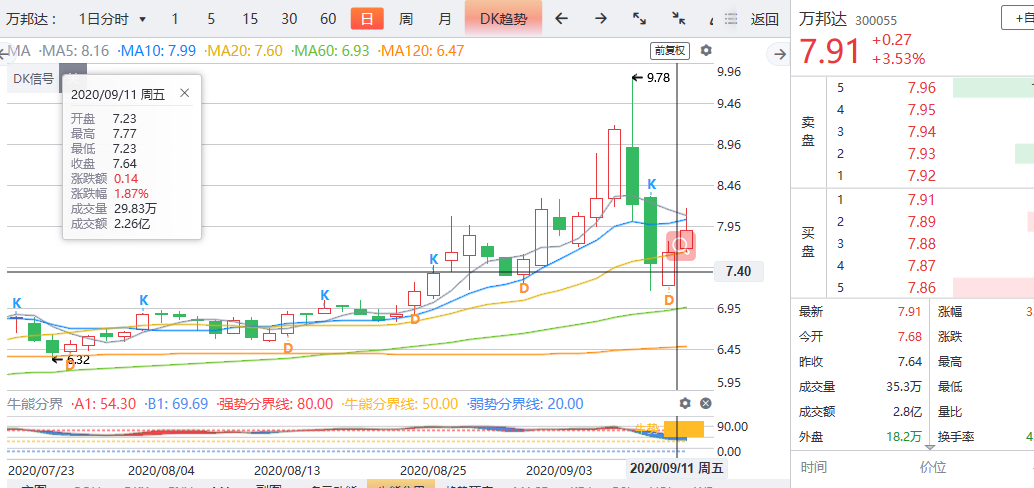Click the 今开 7.68 row
This screenshot has height=488, width=1034.
[860, 337]
